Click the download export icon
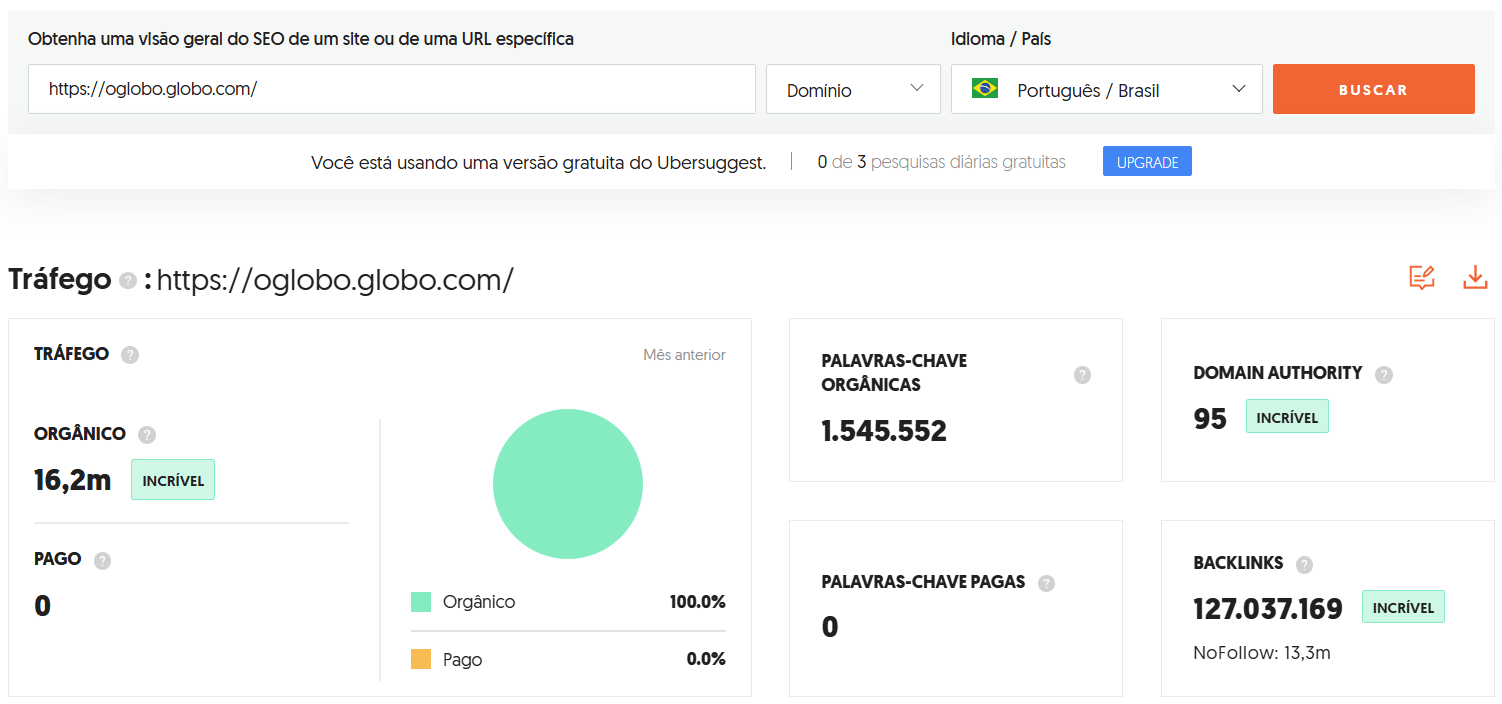This screenshot has height=704, width=1502. (x=1475, y=278)
